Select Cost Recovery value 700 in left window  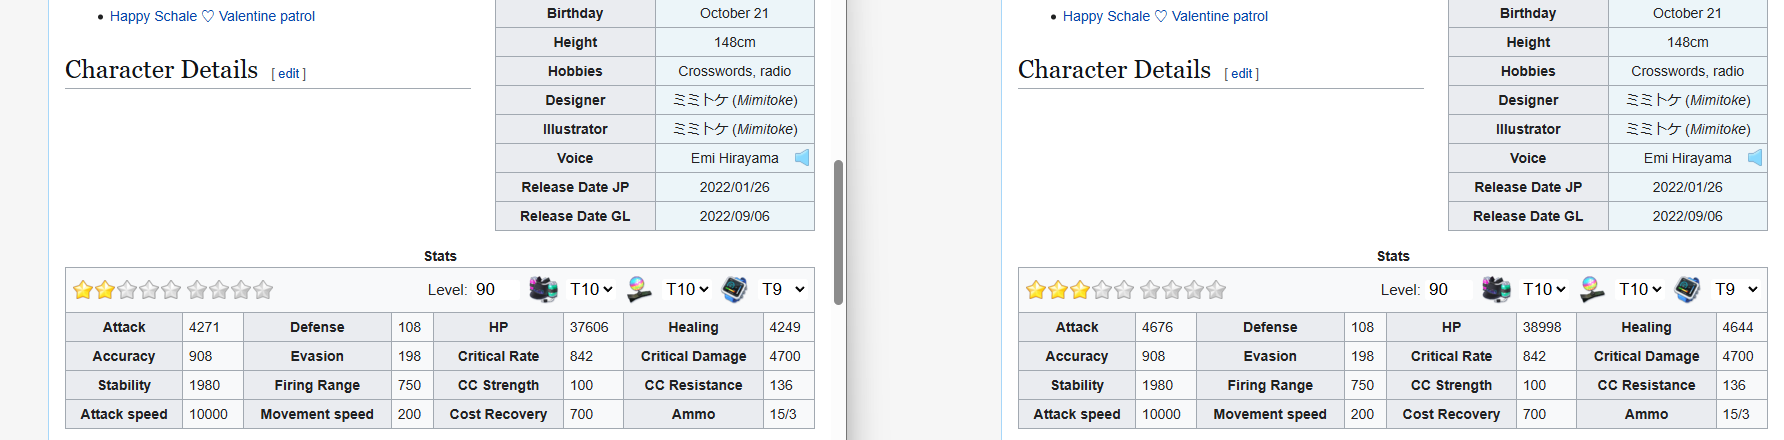pyautogui.click(x=582, y=414)
